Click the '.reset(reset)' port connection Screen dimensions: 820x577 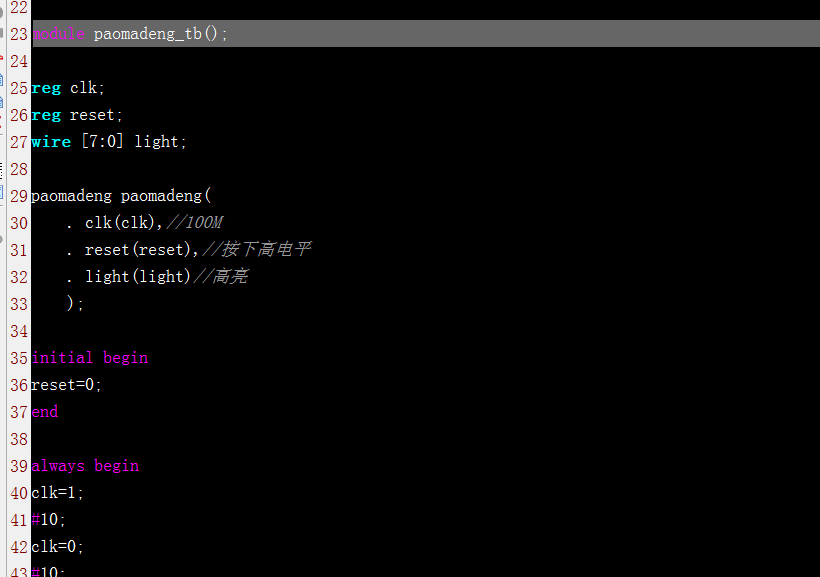click(130, 250)
